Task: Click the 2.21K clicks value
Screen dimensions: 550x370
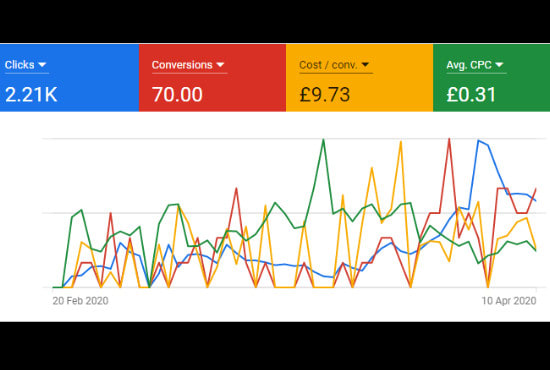Action: (31, 95)
